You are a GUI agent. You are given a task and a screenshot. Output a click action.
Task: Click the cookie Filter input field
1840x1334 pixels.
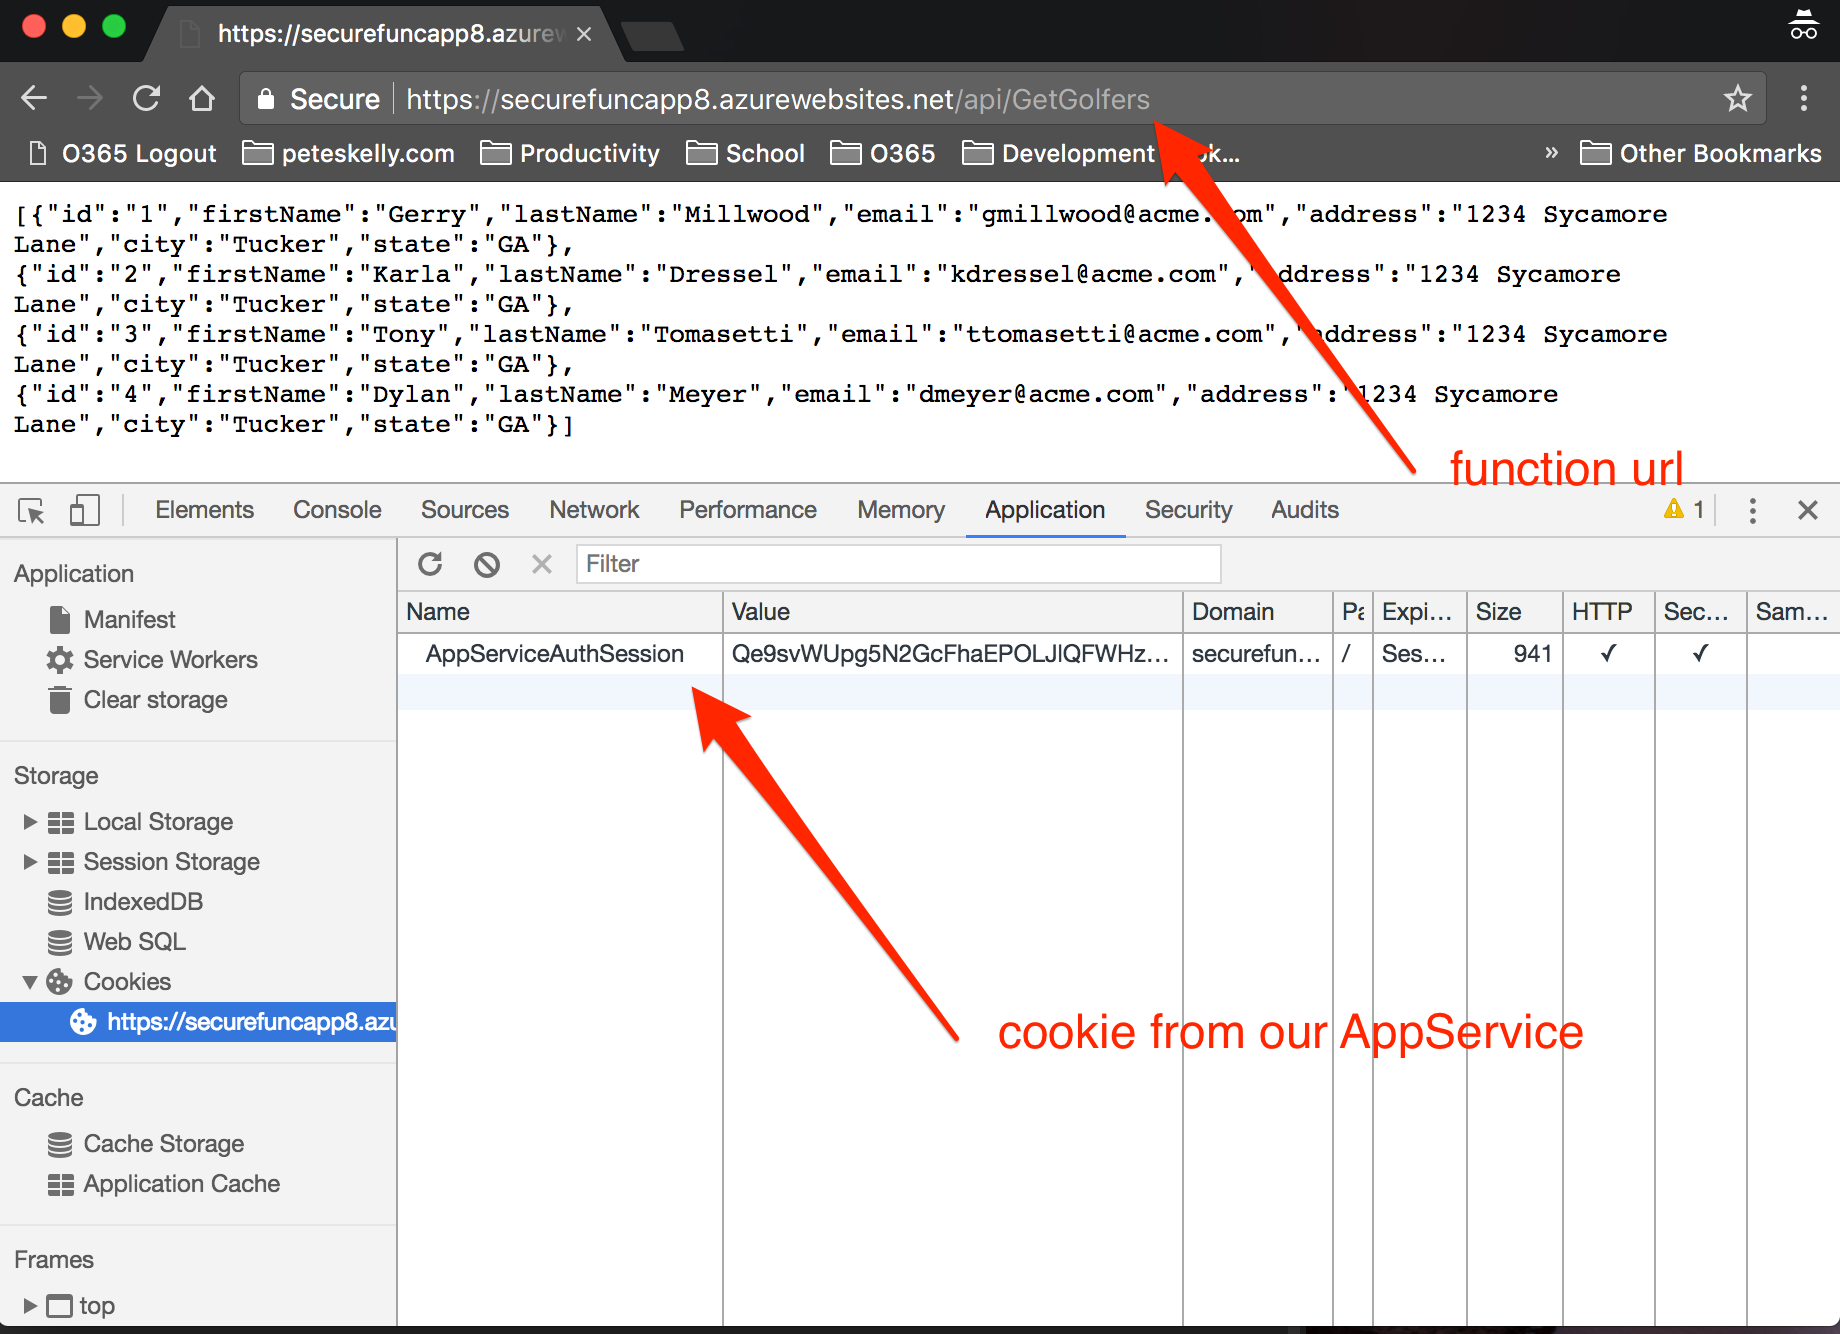[898, 563]
